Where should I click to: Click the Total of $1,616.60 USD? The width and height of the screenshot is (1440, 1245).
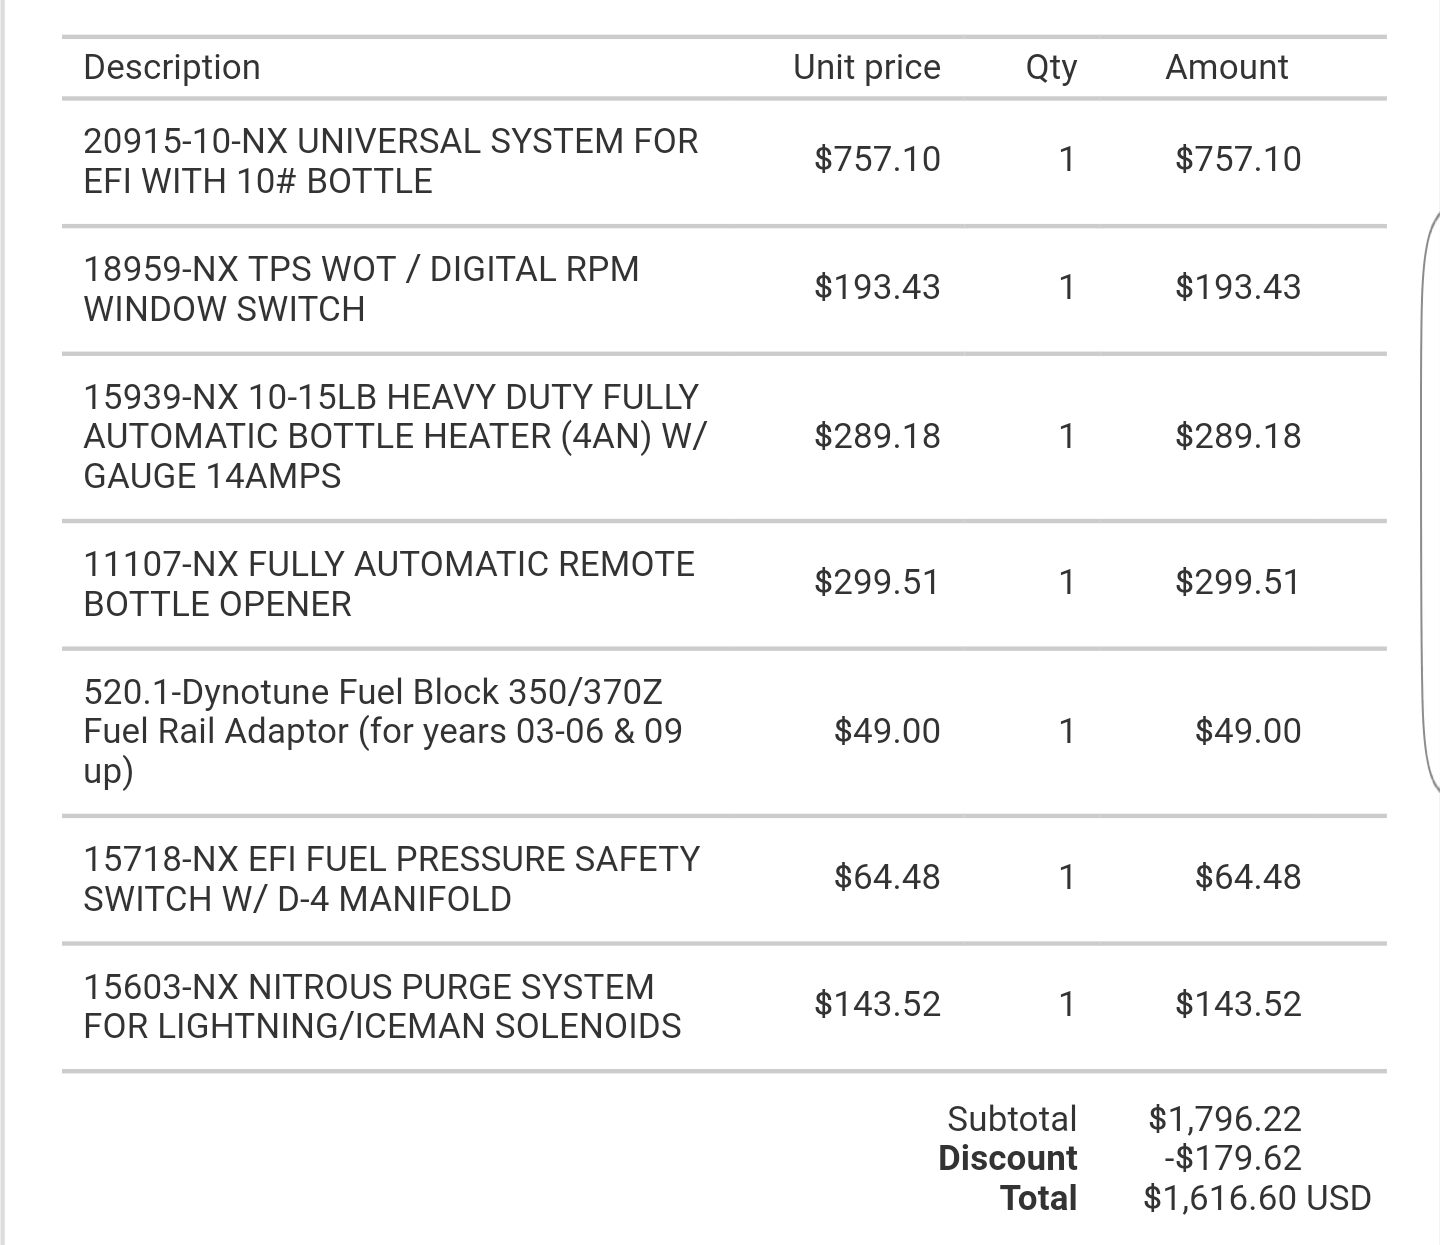click(x=1257, y=1198)
